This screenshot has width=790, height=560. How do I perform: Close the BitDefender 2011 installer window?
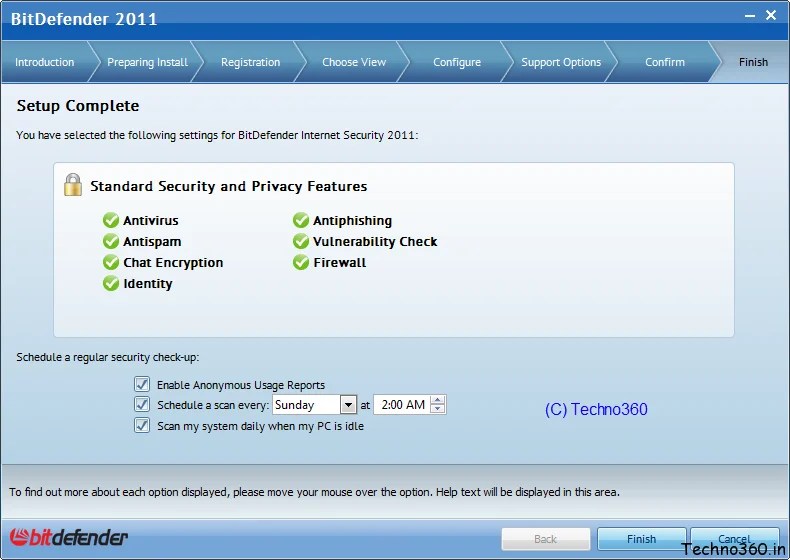coord(771,15)
